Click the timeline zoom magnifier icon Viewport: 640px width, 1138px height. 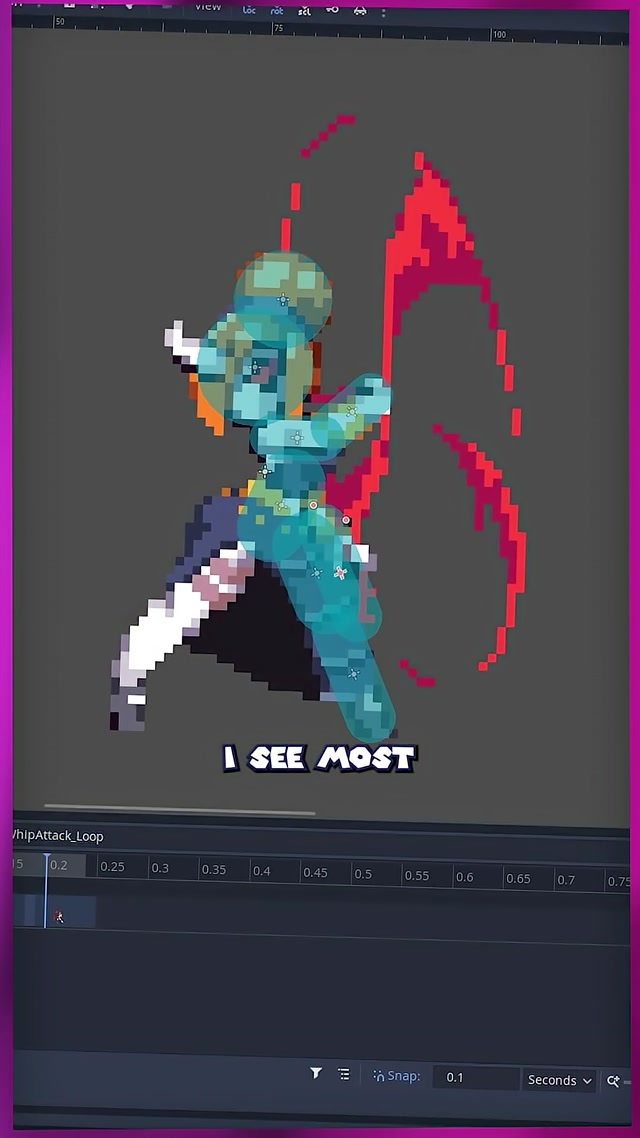[x=613, y=1081]
